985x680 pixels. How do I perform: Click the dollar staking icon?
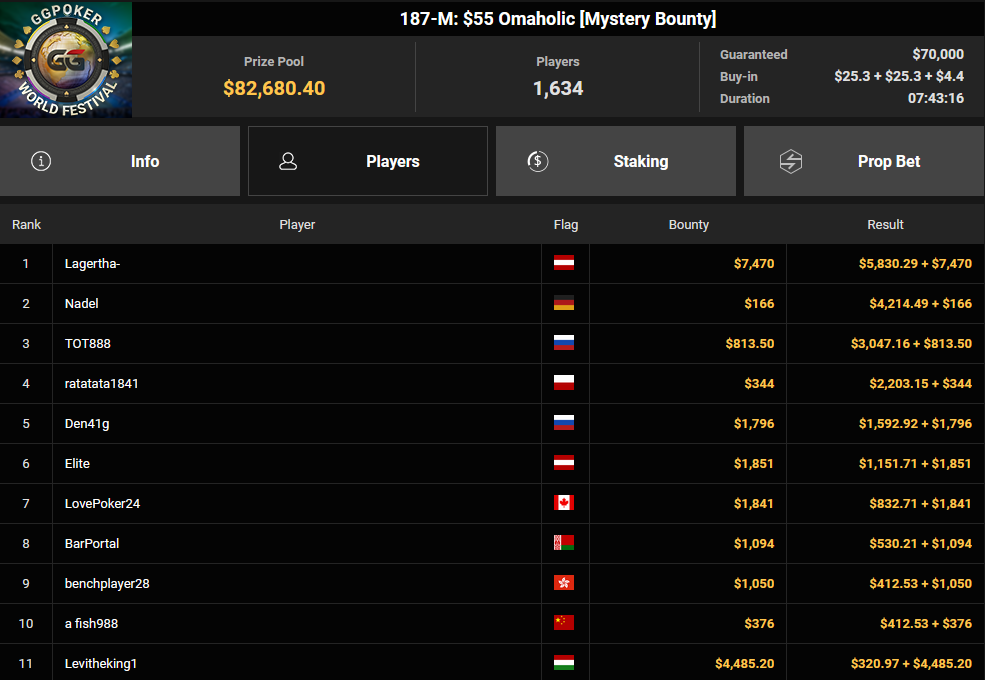[x=538, y=161]
